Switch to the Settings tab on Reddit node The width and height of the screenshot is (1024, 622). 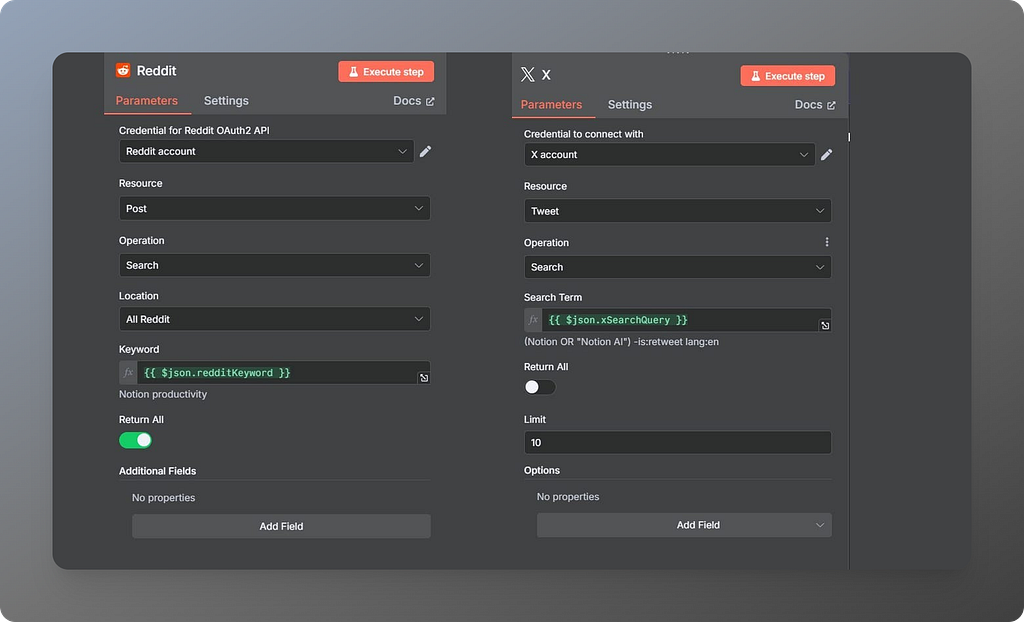pos(225,100)
